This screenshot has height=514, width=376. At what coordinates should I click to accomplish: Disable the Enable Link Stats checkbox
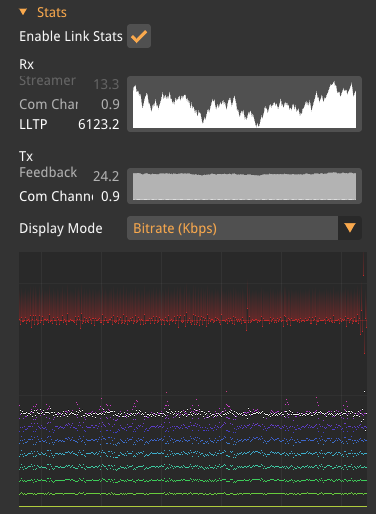[x=139, y=36]
